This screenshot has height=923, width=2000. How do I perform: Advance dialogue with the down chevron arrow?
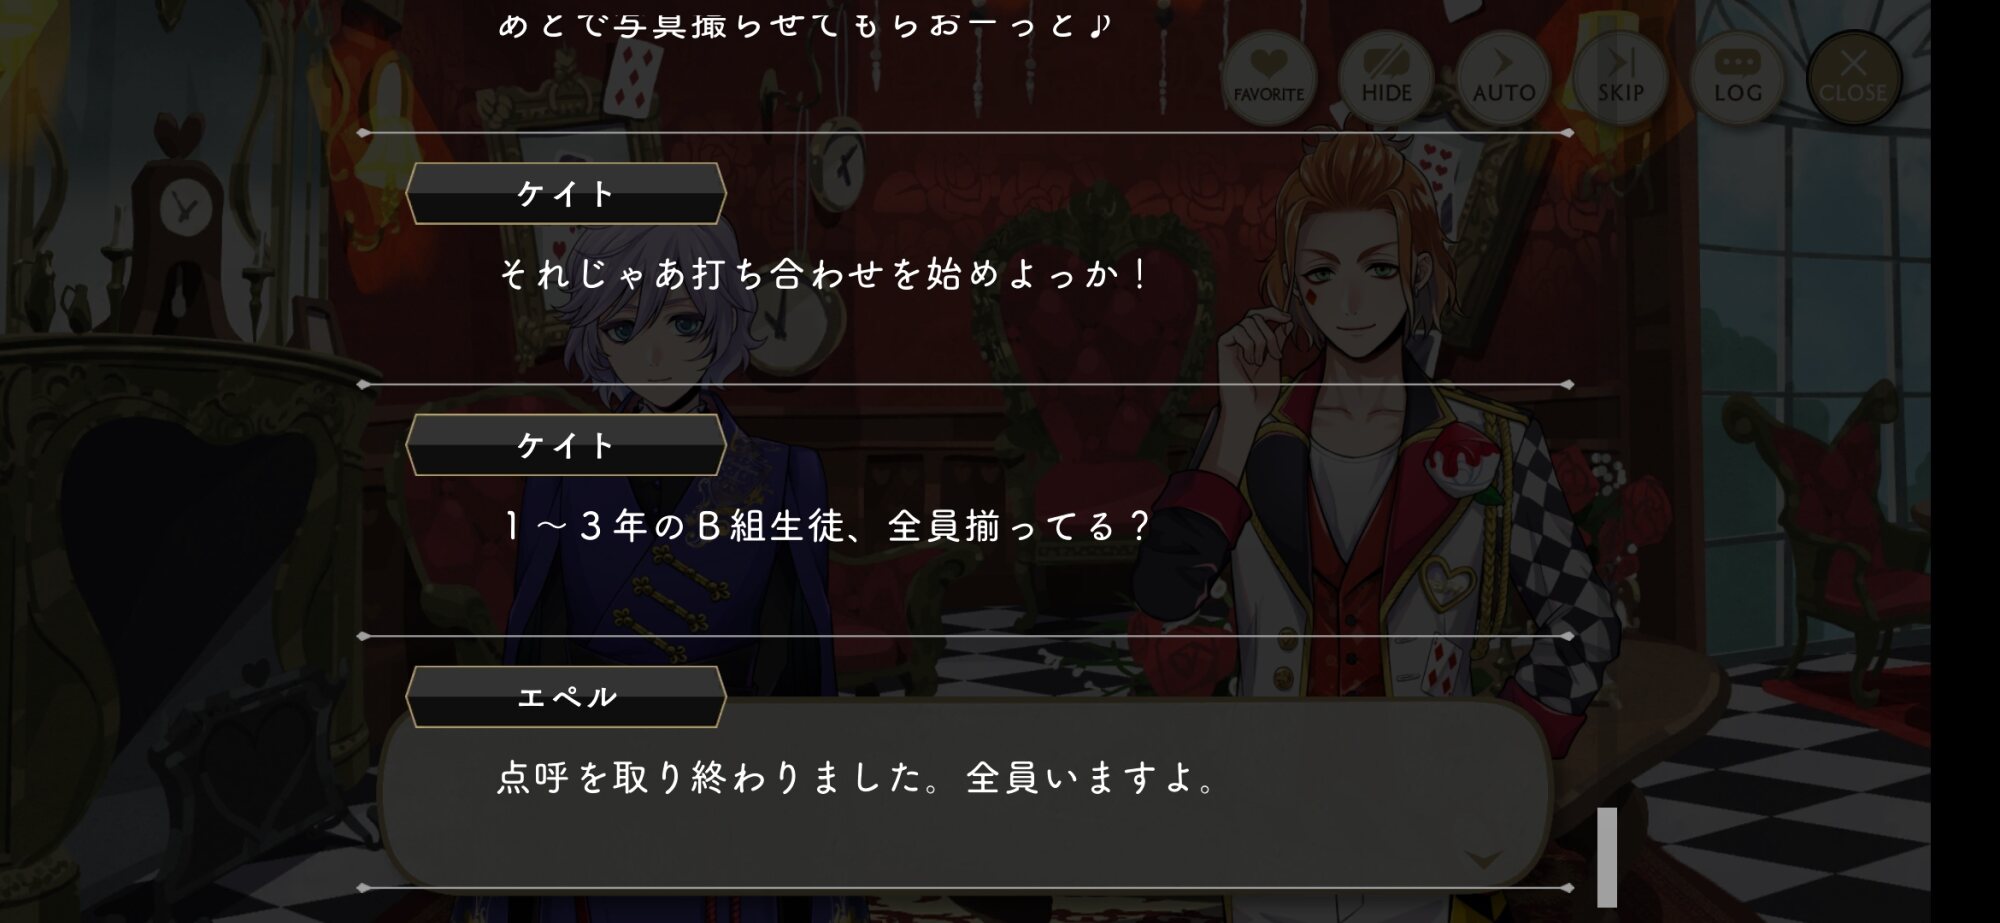(x=1483, y=859)
